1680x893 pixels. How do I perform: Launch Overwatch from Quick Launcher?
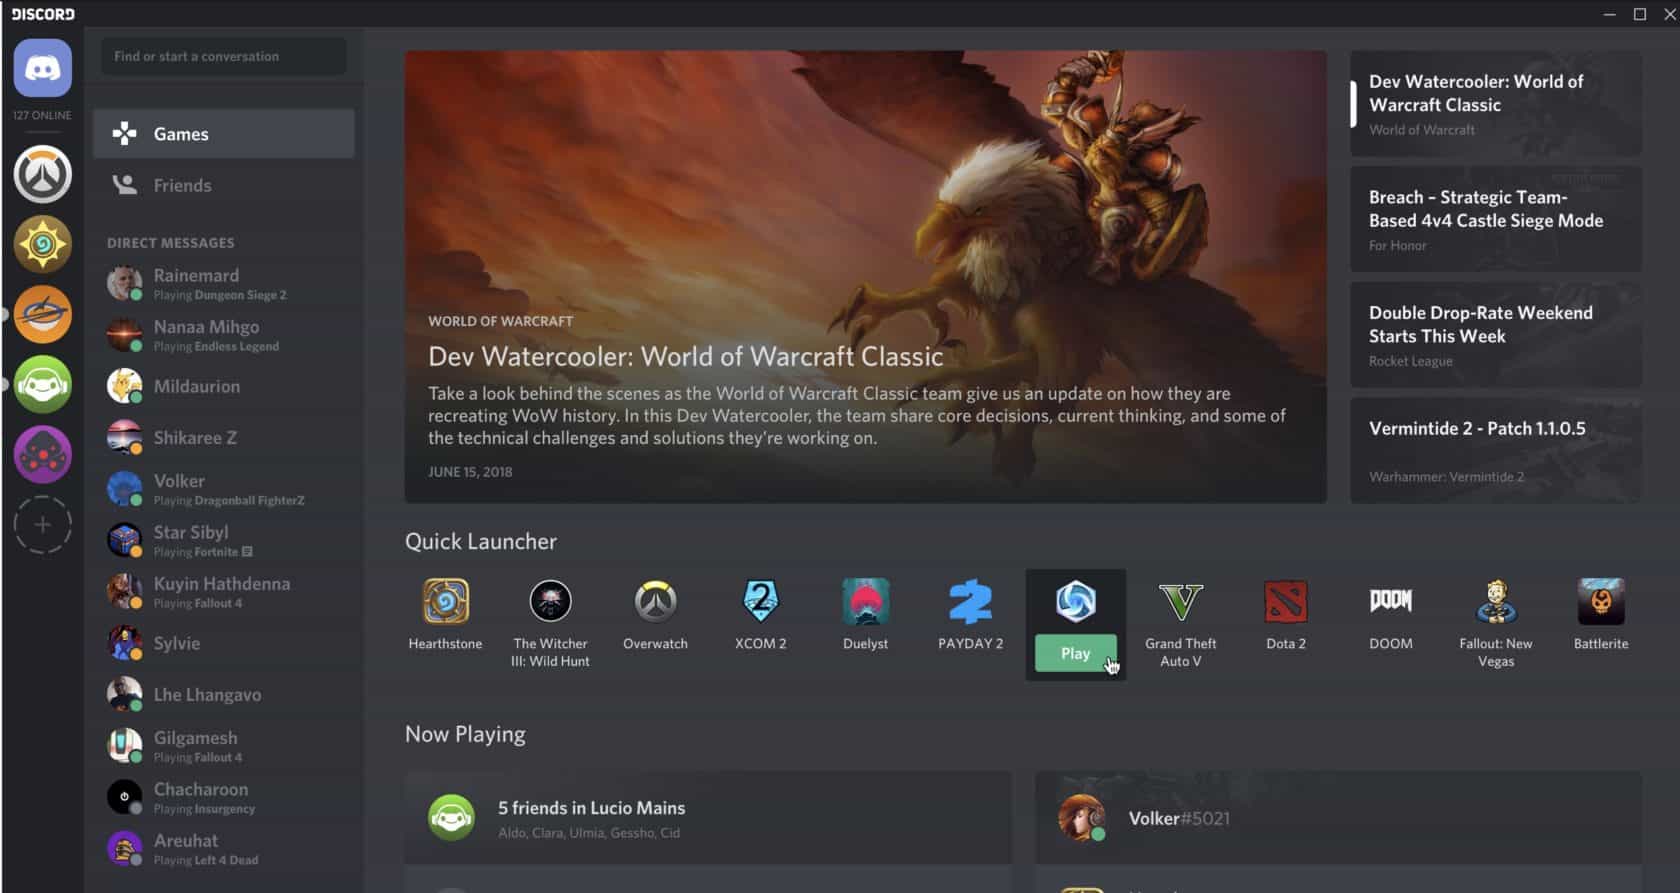tap(655, 602)
